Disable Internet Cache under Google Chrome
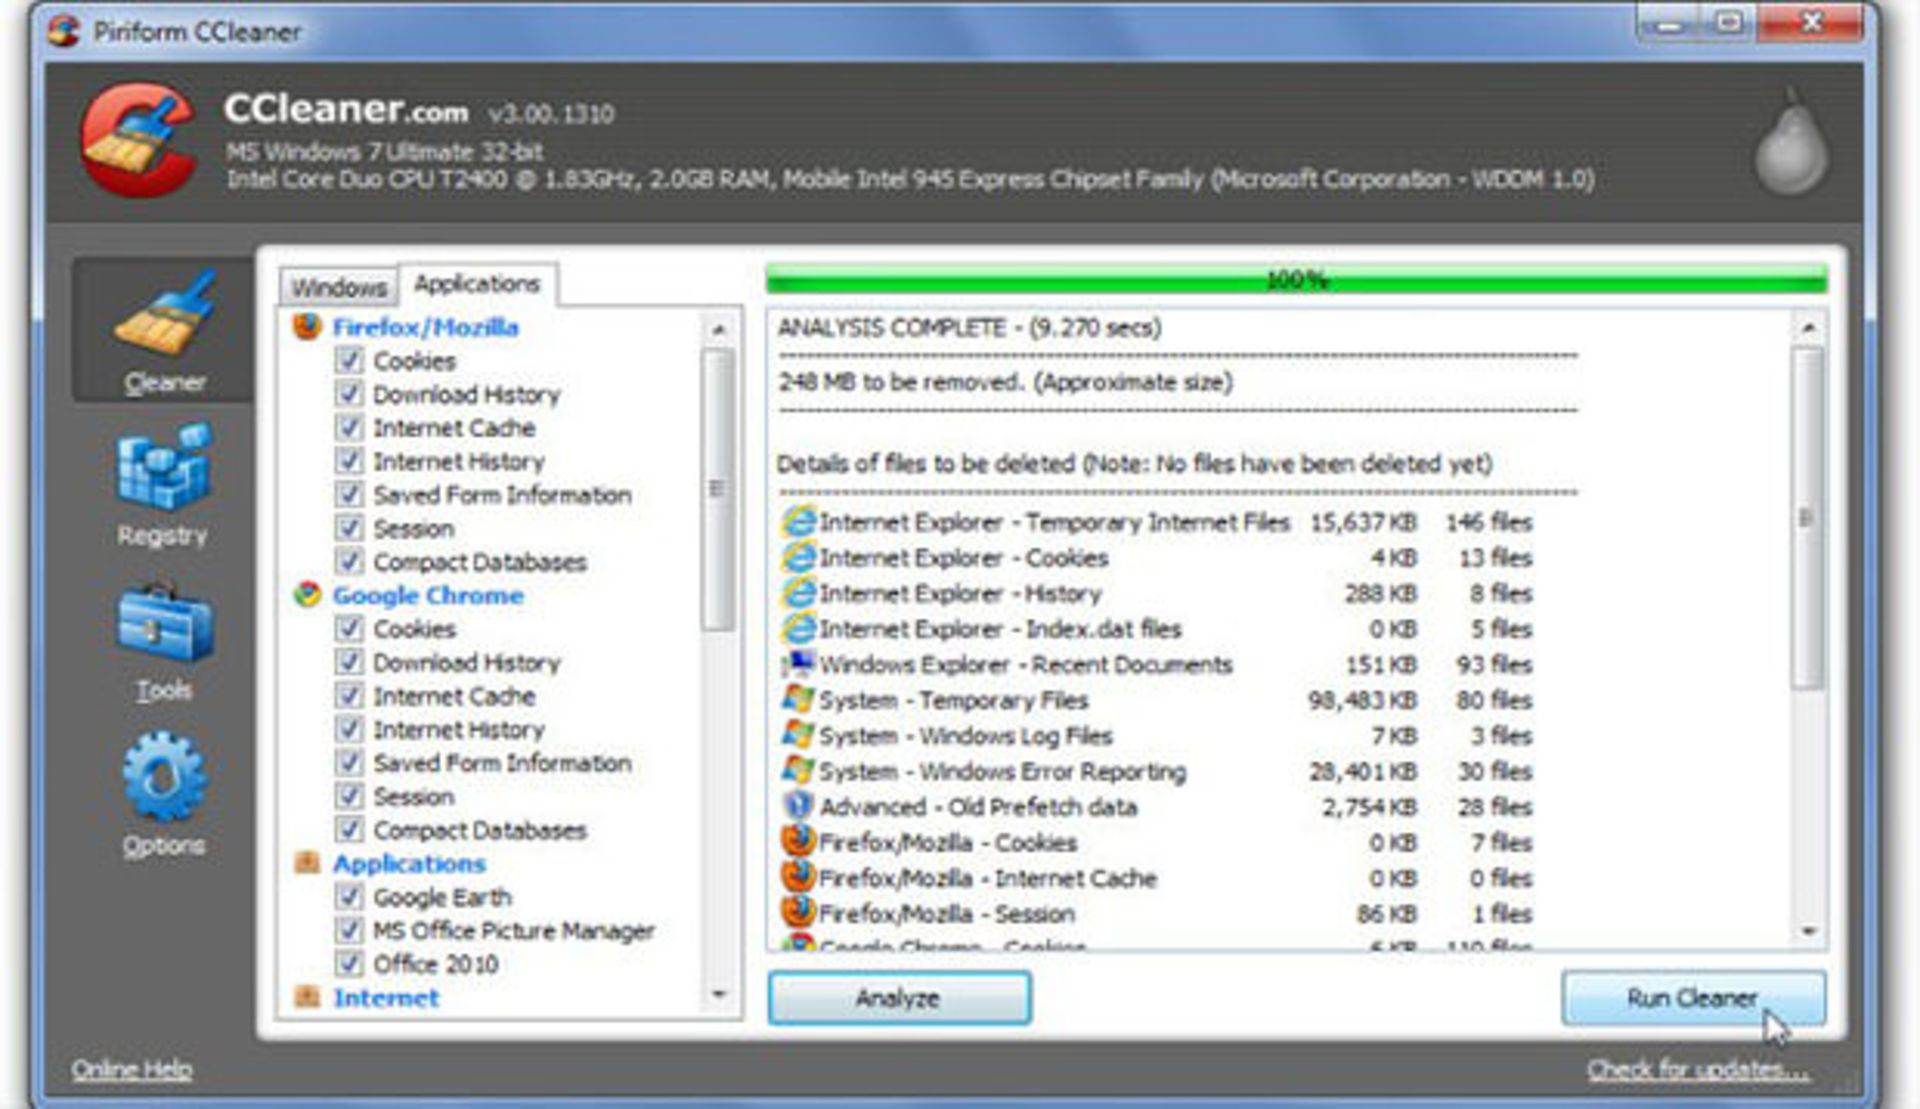The width and height of the screenshot is (1920, 1109). 350,696
